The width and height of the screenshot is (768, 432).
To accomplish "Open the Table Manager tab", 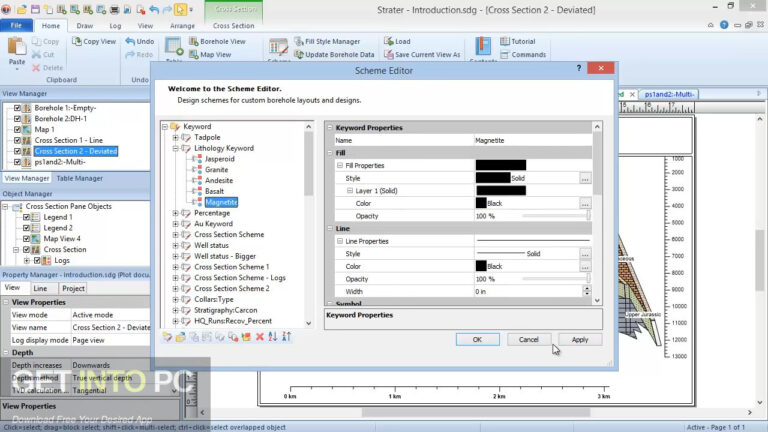I will tap(79, 178).
